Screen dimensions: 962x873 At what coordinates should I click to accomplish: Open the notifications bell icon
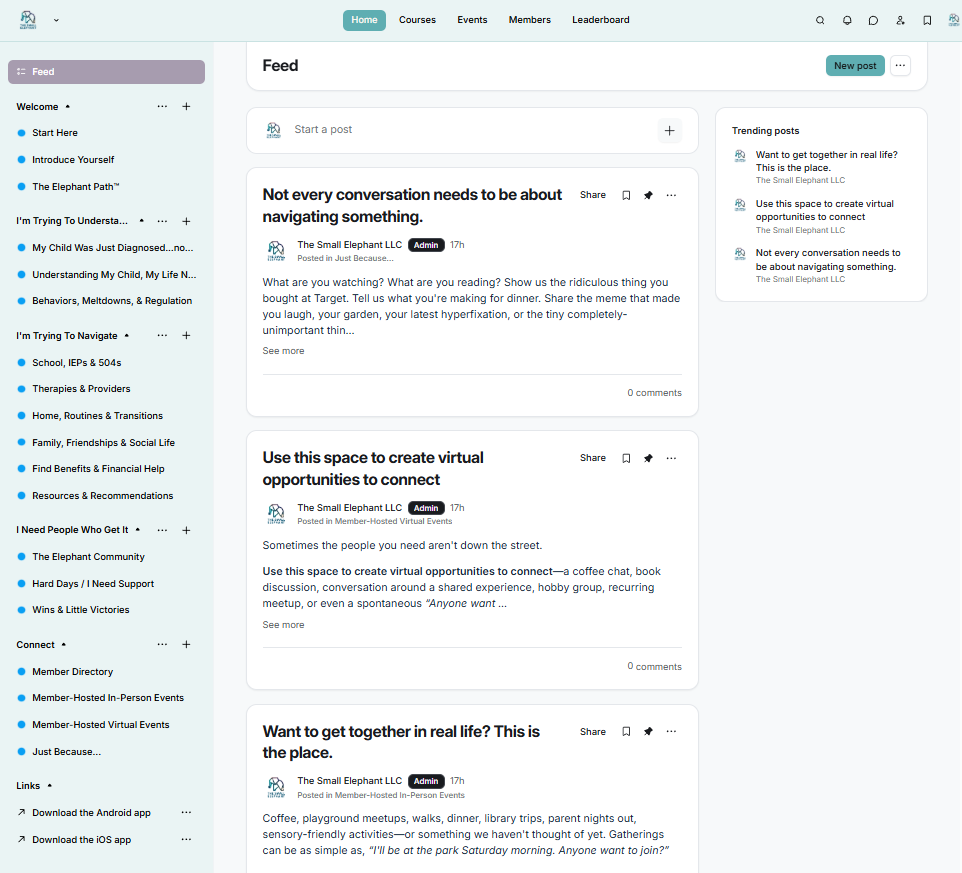pyautogui.click(x=847, y=20)
